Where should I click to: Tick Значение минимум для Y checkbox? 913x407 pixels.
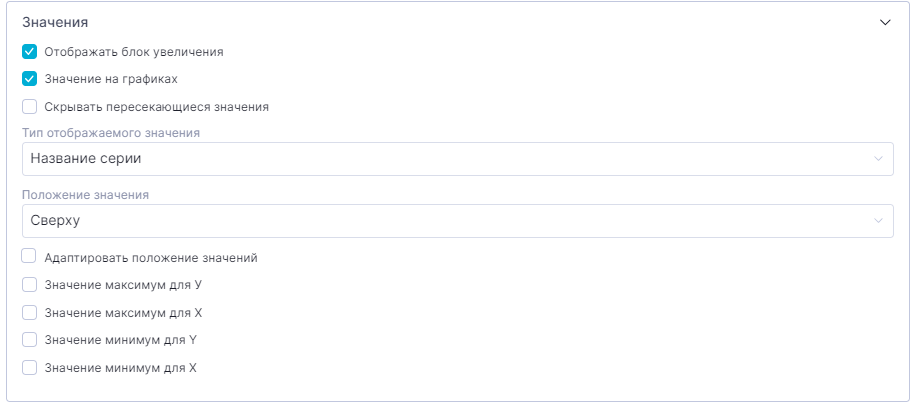[30, 340]
